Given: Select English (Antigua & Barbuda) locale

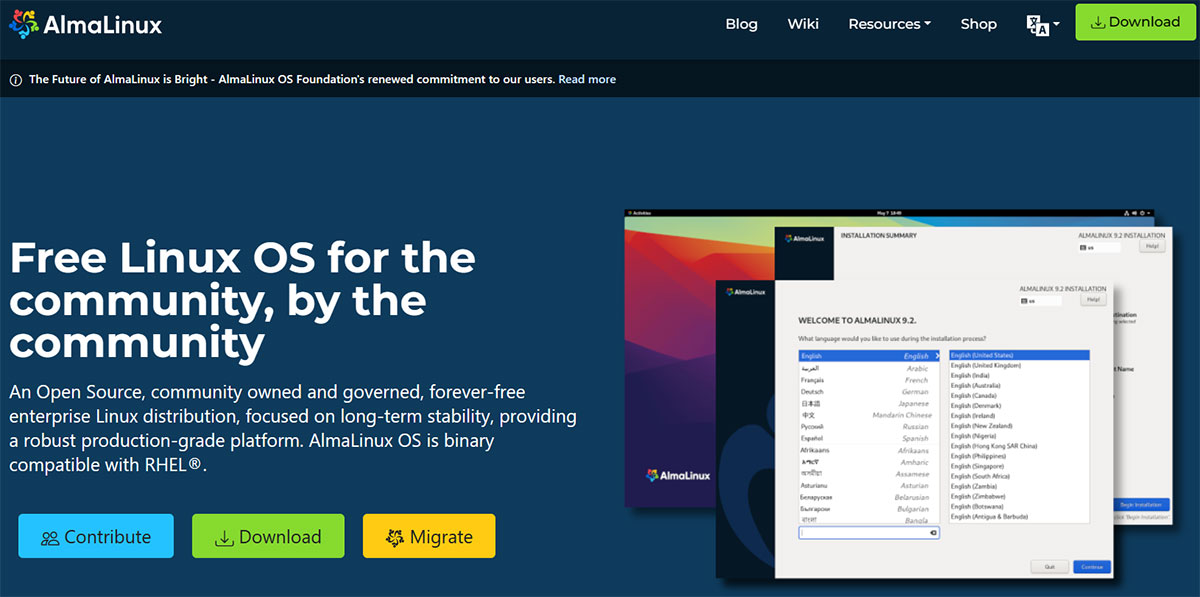Looking at the screenshot, I should (1019, 517).
